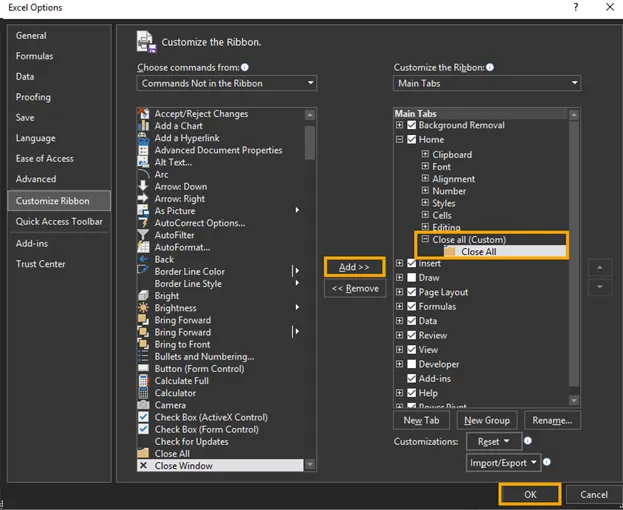Select Advanced Document Properties icon

(x=143, y=150)
